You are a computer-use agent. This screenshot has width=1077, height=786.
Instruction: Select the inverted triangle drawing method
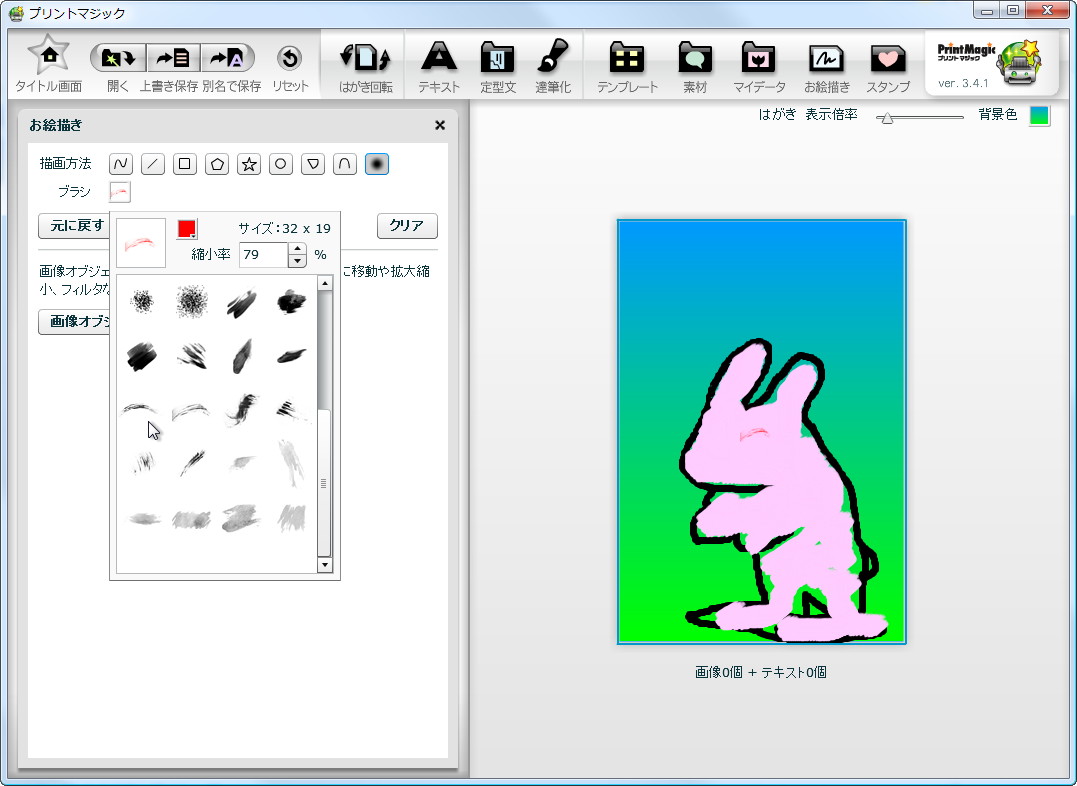[313, 164]
